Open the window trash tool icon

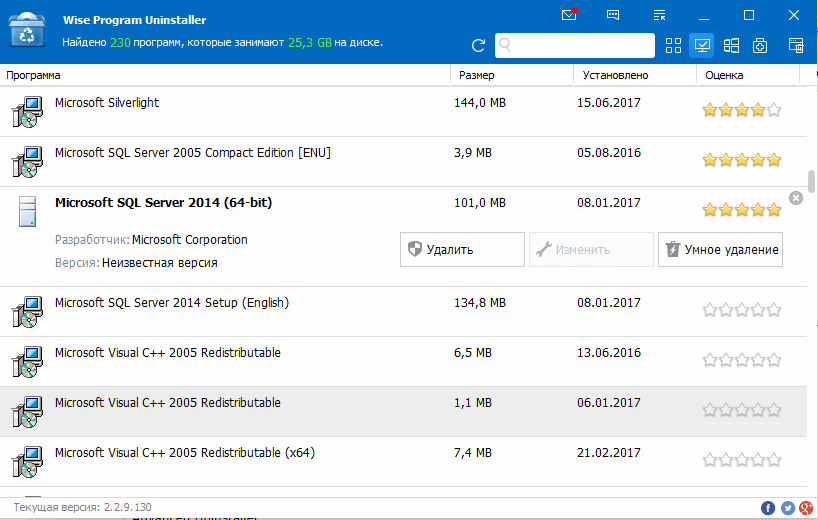coord(796,45)
